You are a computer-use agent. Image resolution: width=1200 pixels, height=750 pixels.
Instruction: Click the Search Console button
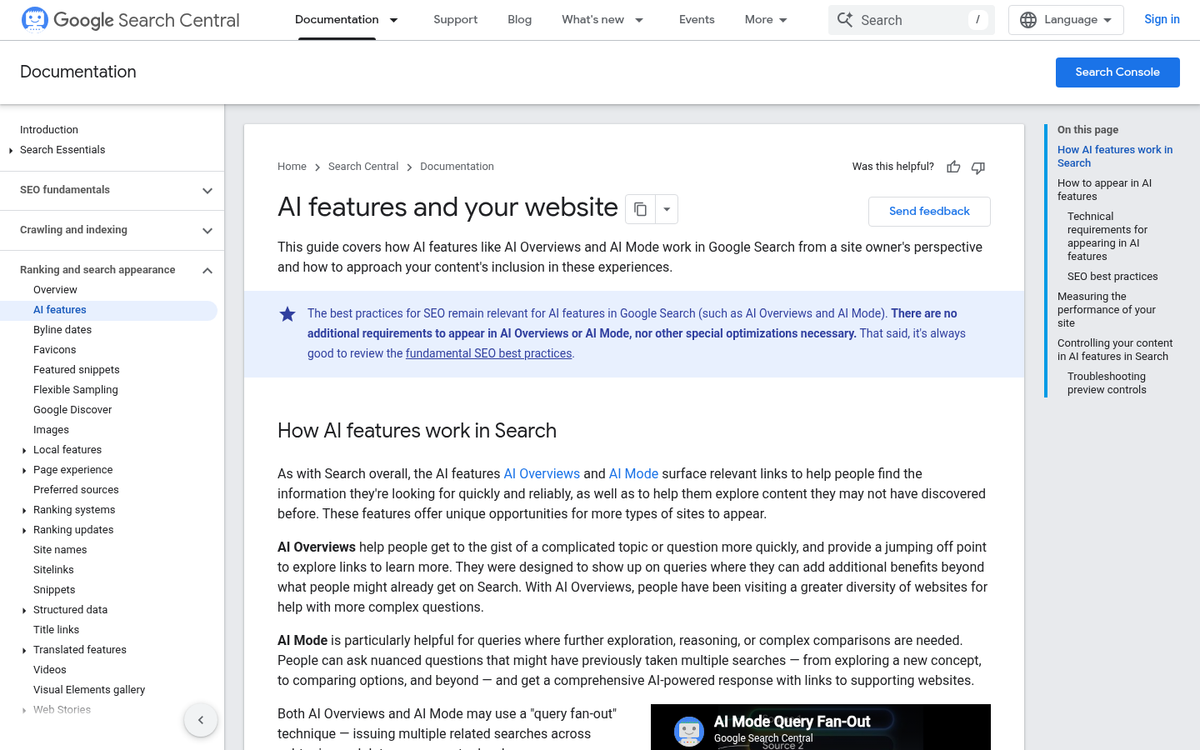click(1117, 71)
